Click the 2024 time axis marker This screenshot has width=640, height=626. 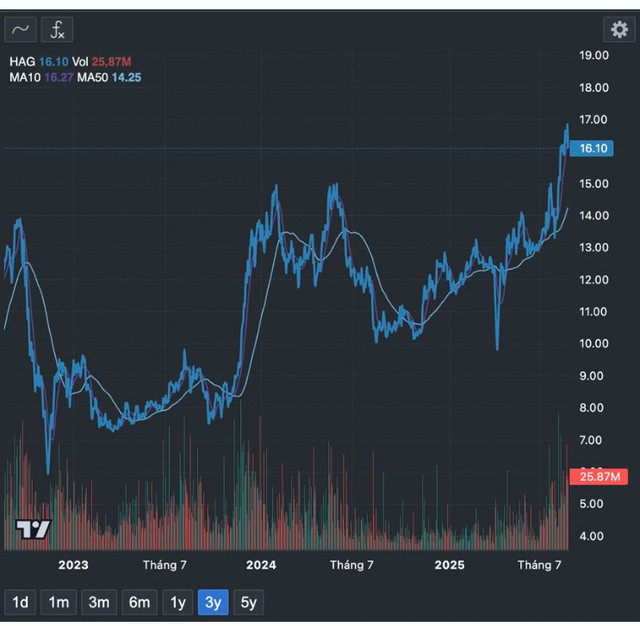click(x=261, y=565)
